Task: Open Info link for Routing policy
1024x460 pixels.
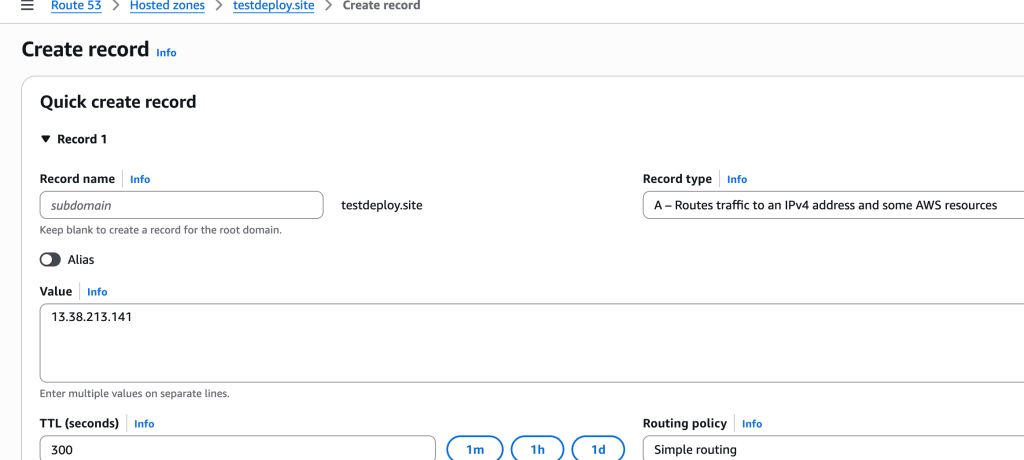Action: click(752, 423)
